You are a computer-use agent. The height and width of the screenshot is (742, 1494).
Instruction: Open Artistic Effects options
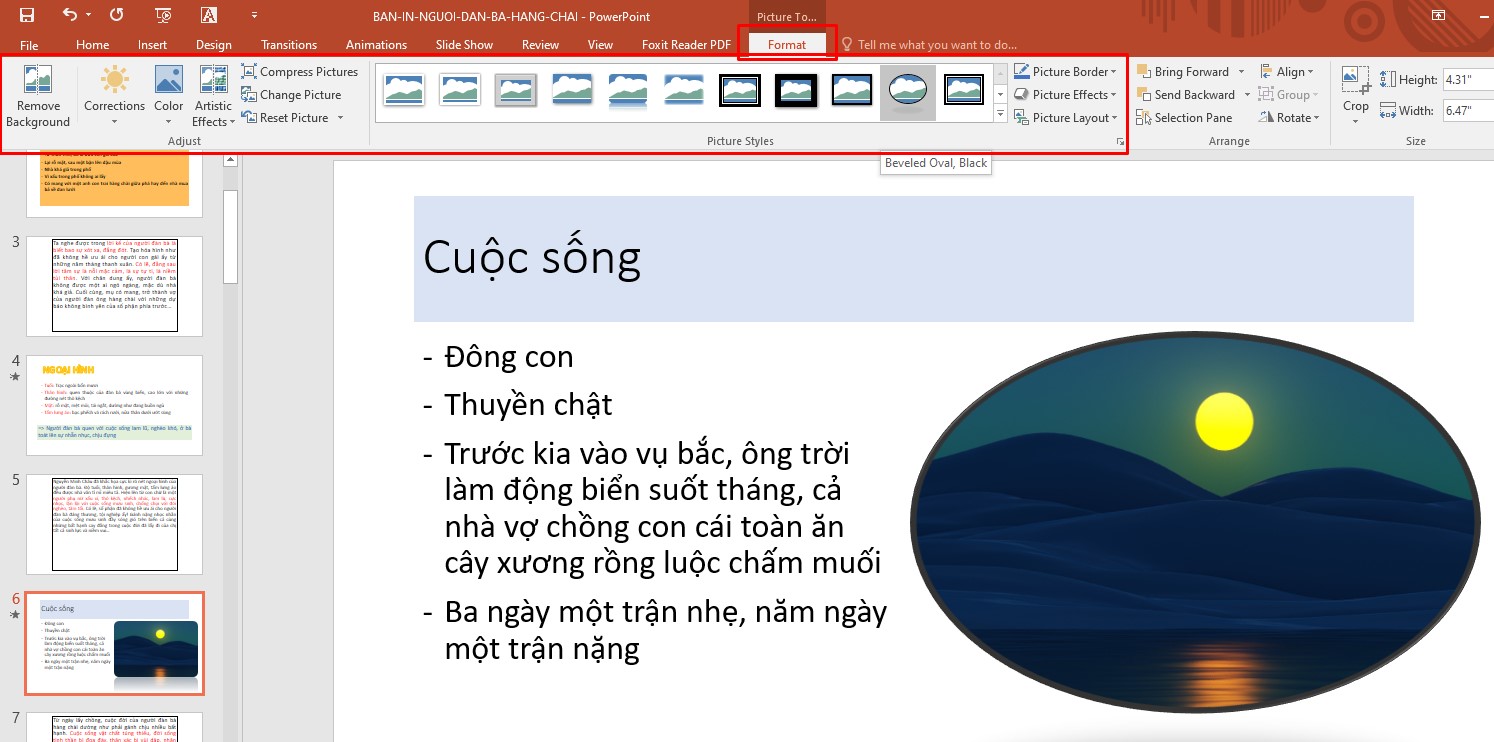coord(213,95)
